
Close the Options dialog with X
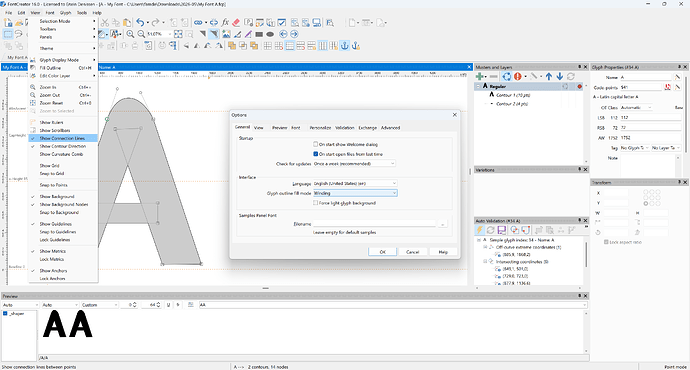[455, 115]
